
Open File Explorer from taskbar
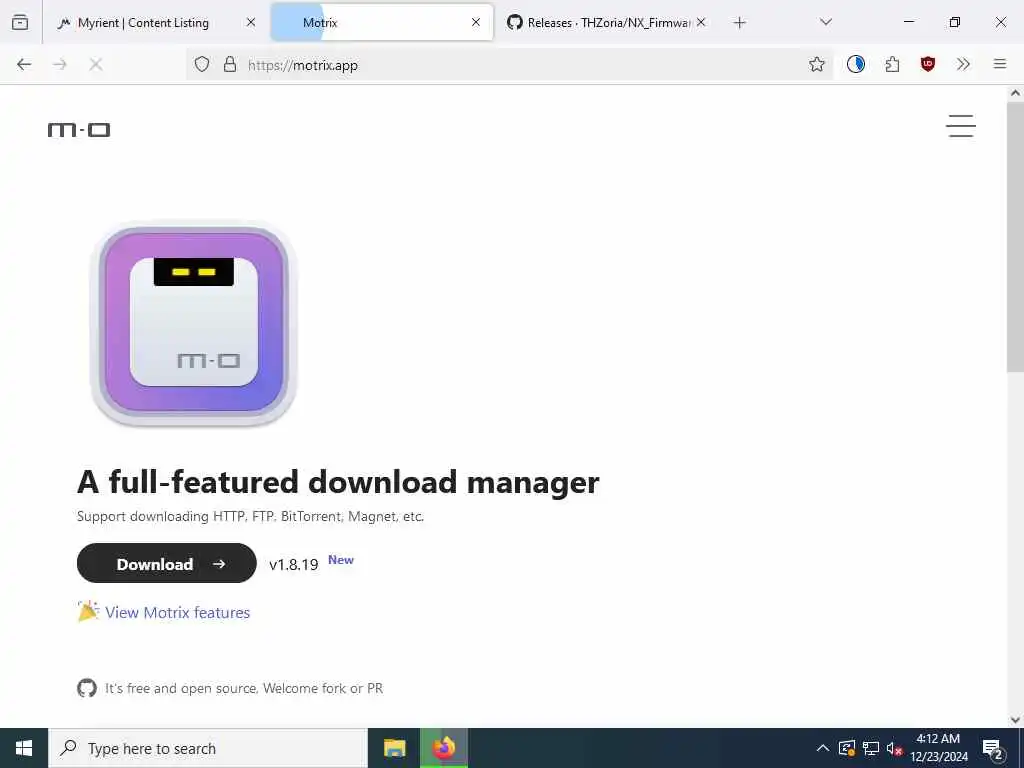tap(394, 748)
